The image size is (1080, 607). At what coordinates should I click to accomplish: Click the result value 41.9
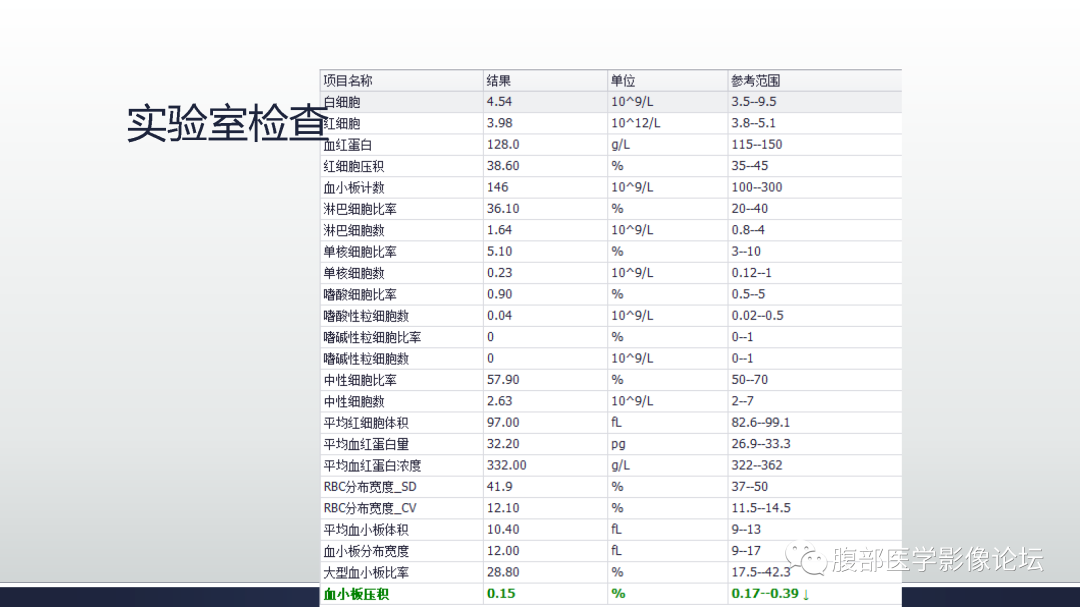[499, 486]
